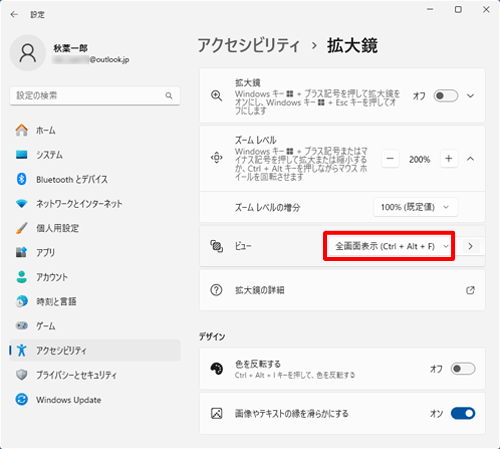Open ネットワークとインターネット category
The width and height of the screenshot is (500, 449).
point(95,204)
